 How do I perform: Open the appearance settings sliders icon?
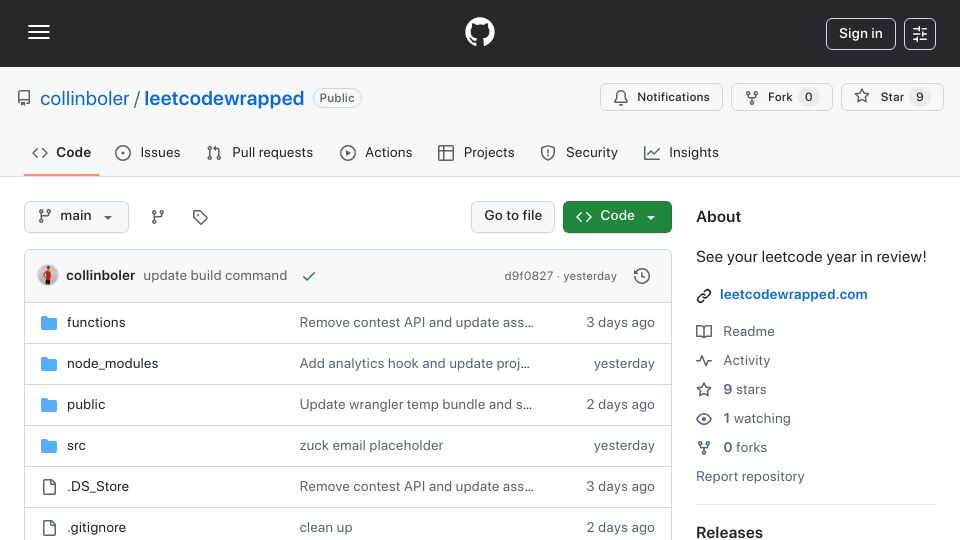pyautogui.click(x=920, y=34)
